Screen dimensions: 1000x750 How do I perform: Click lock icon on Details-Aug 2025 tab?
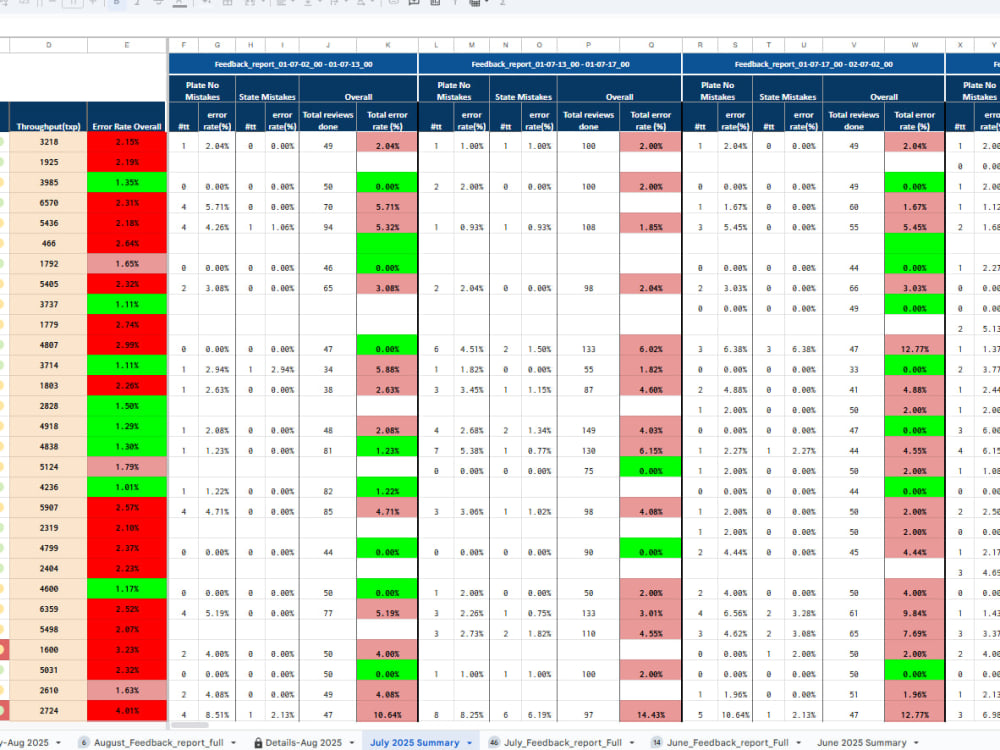coord(258,742)
